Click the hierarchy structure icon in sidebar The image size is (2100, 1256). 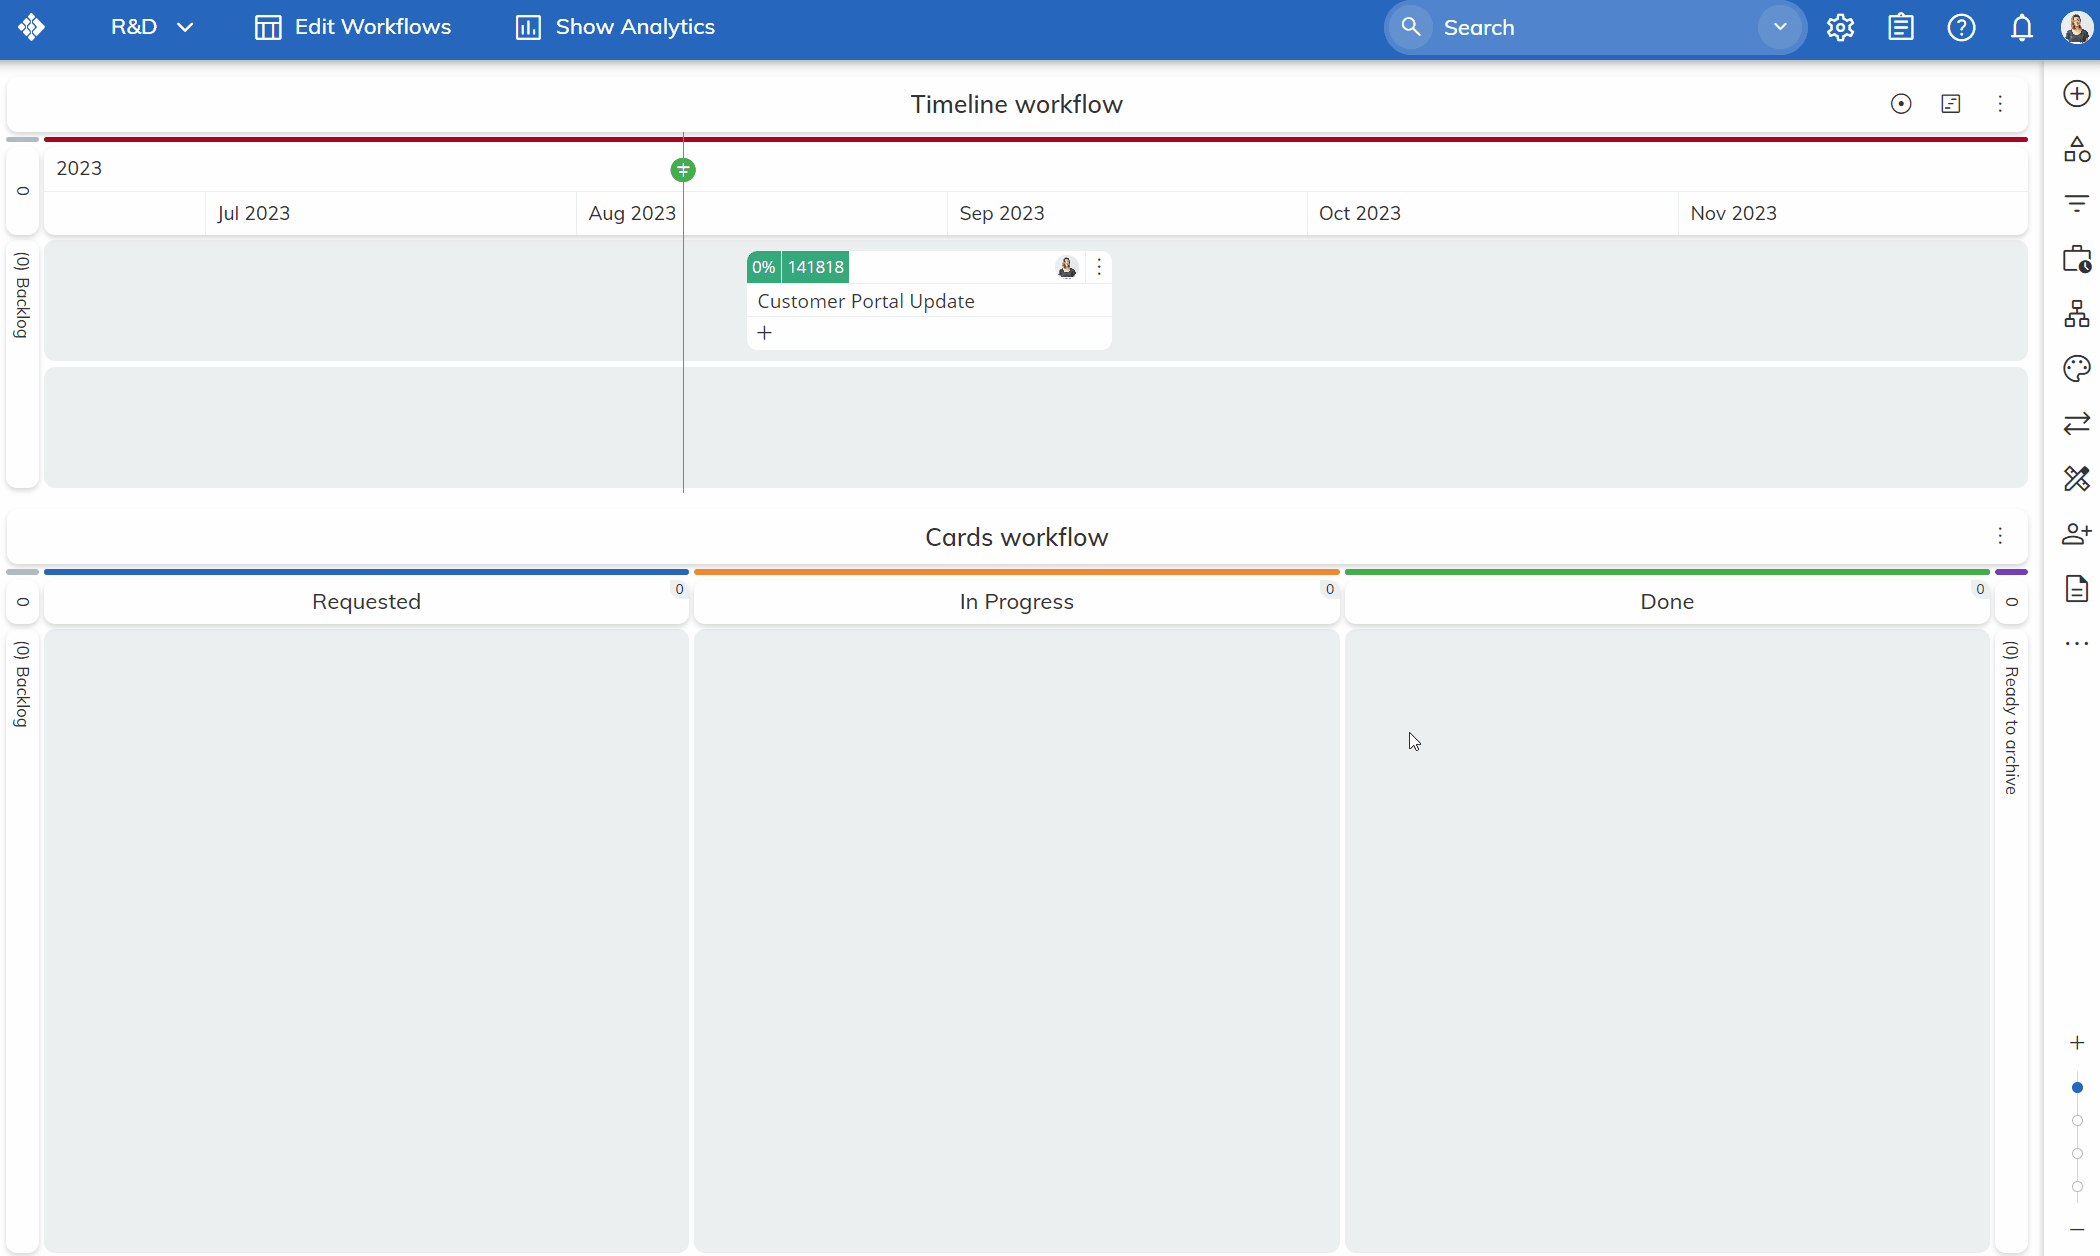2077,314
